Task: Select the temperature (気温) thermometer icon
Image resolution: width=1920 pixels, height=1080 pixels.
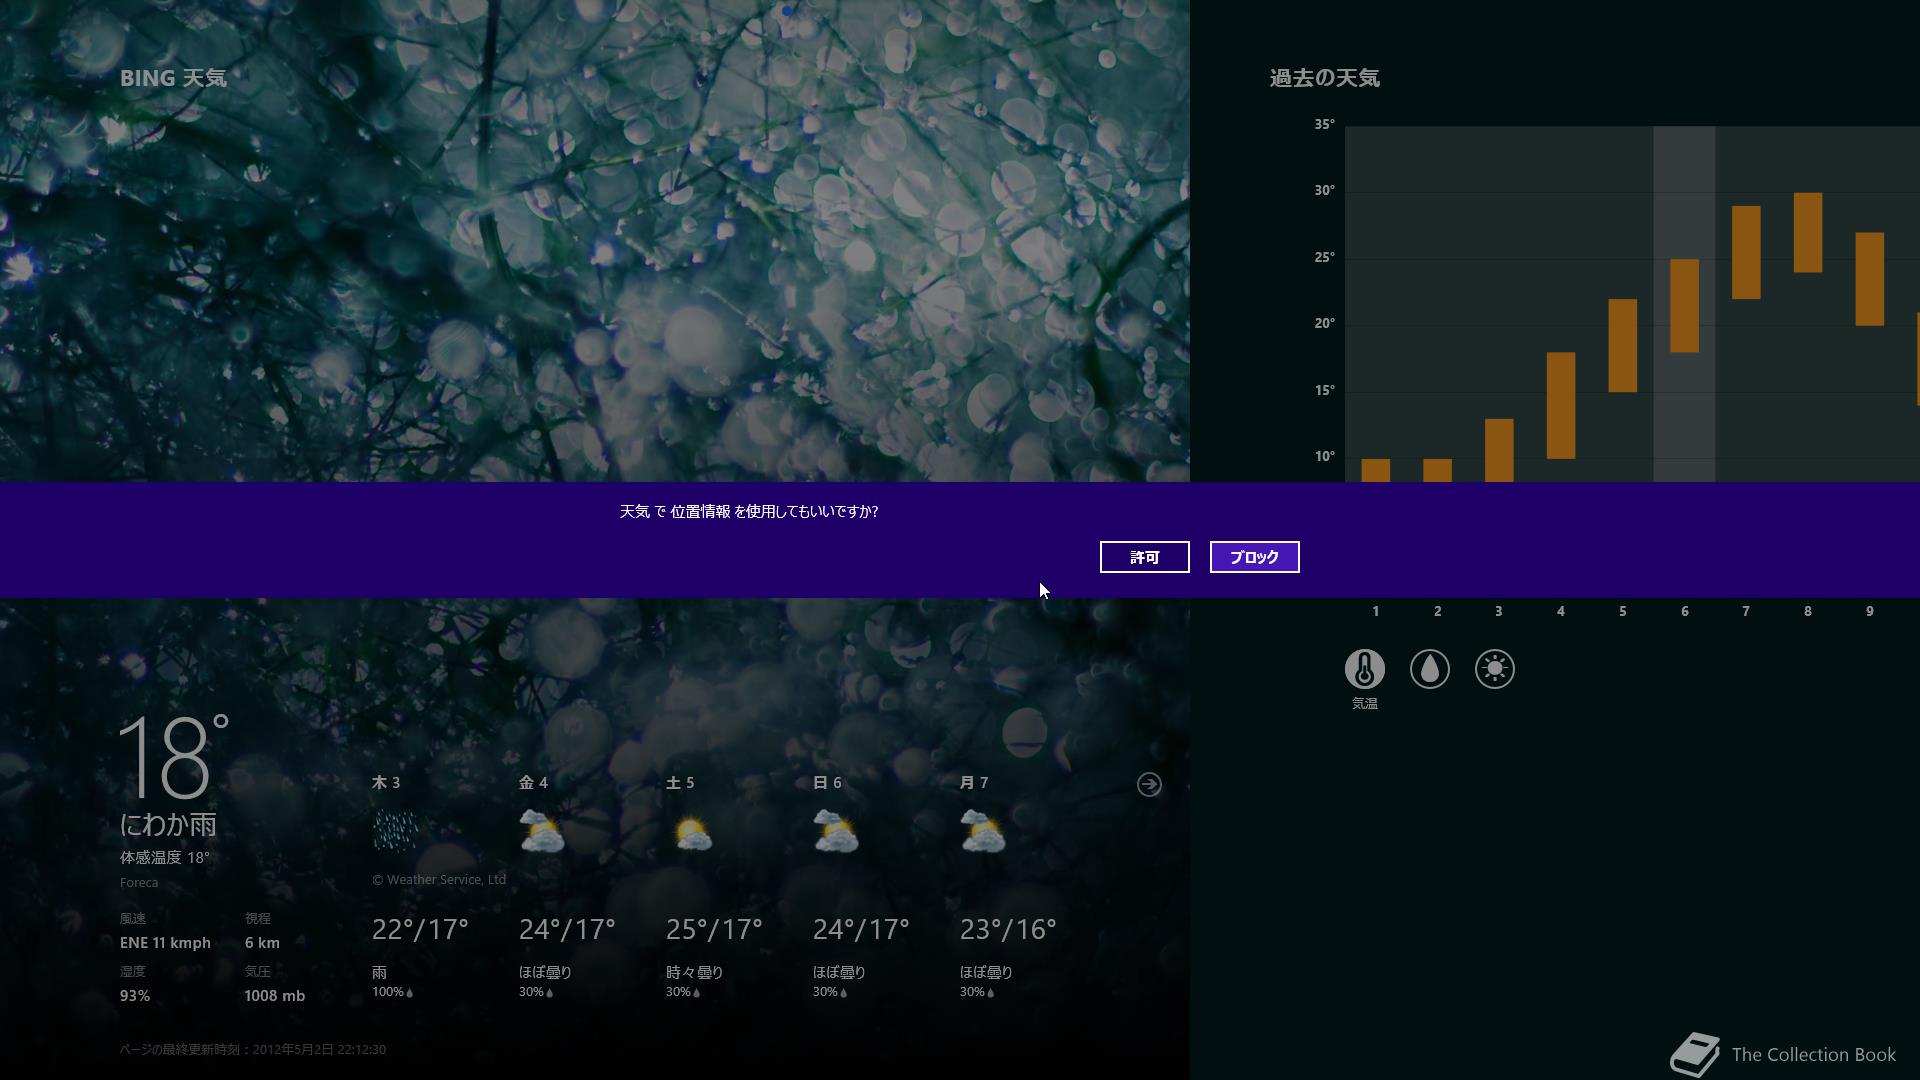Action: coord(1364,669)
